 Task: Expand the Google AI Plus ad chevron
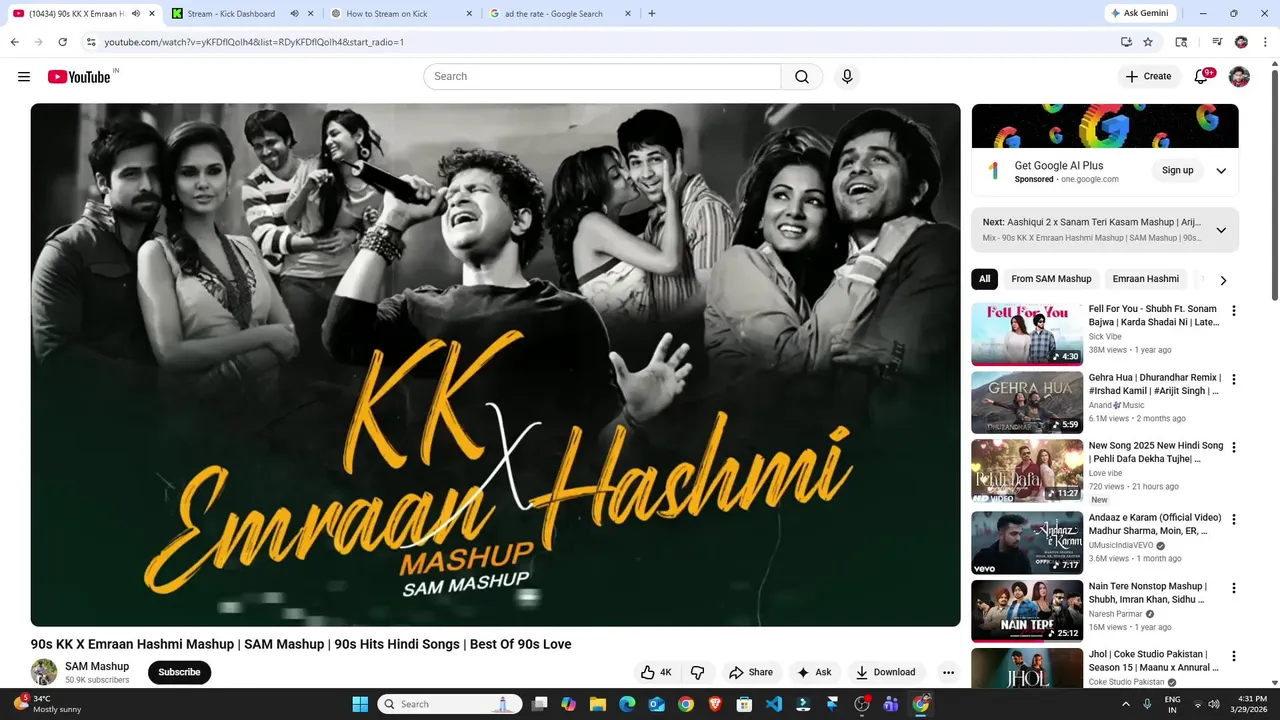1221,171
